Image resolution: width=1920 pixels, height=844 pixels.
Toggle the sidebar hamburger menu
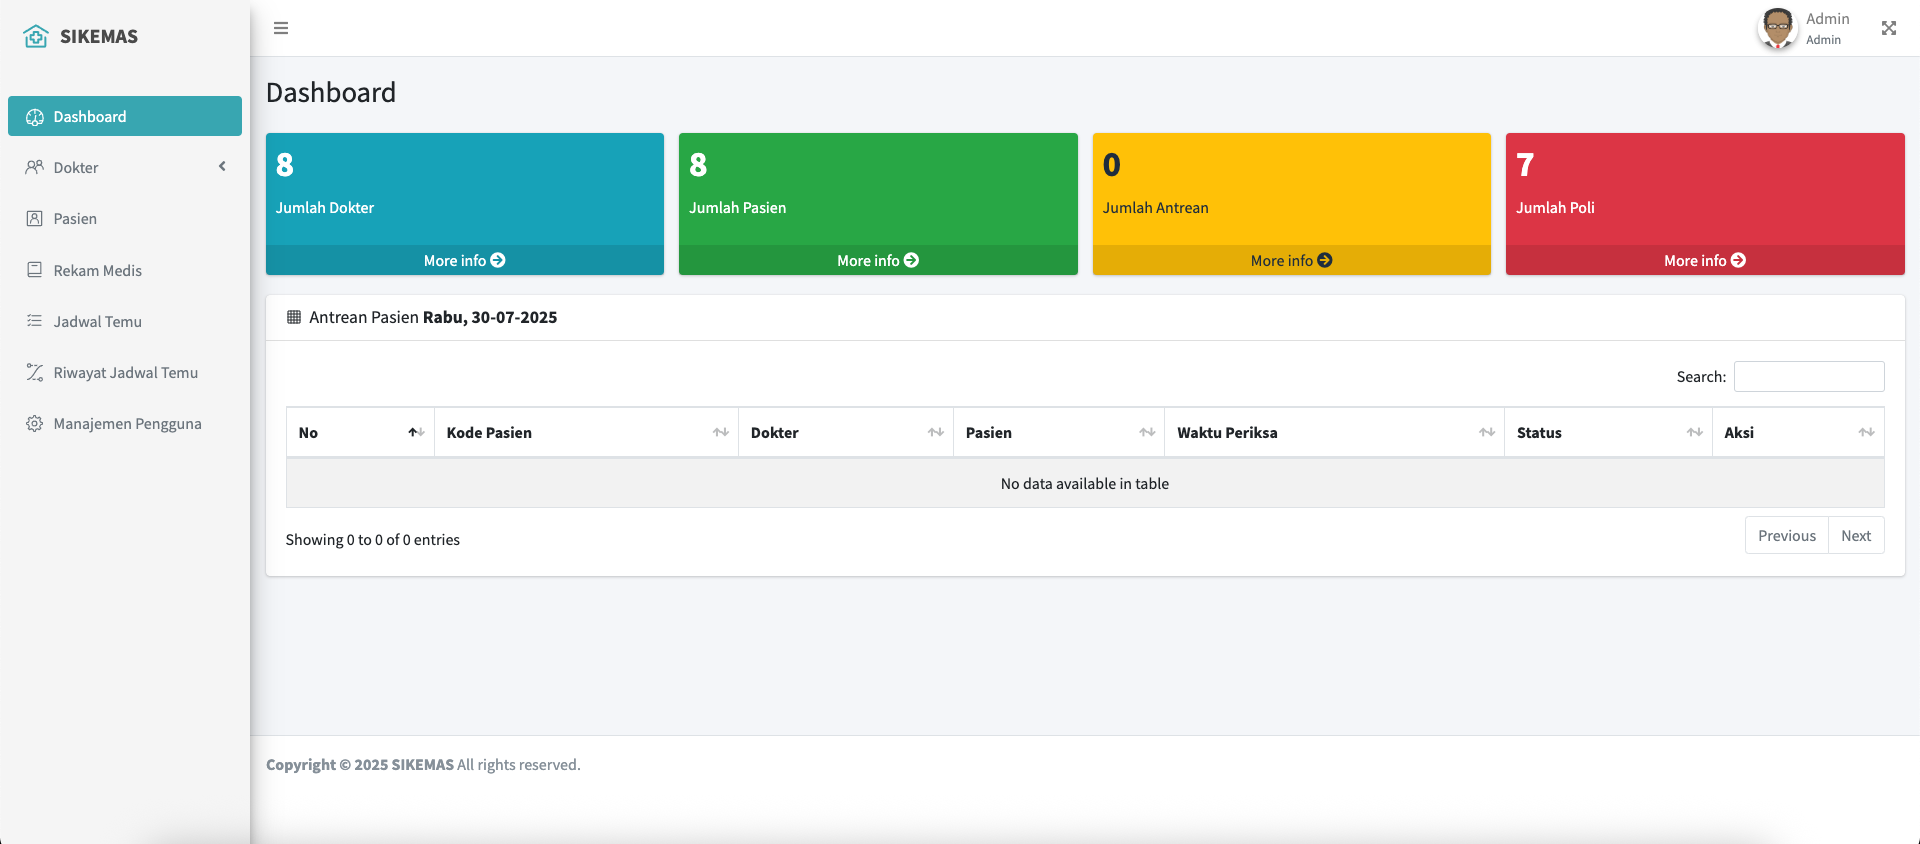281,28
